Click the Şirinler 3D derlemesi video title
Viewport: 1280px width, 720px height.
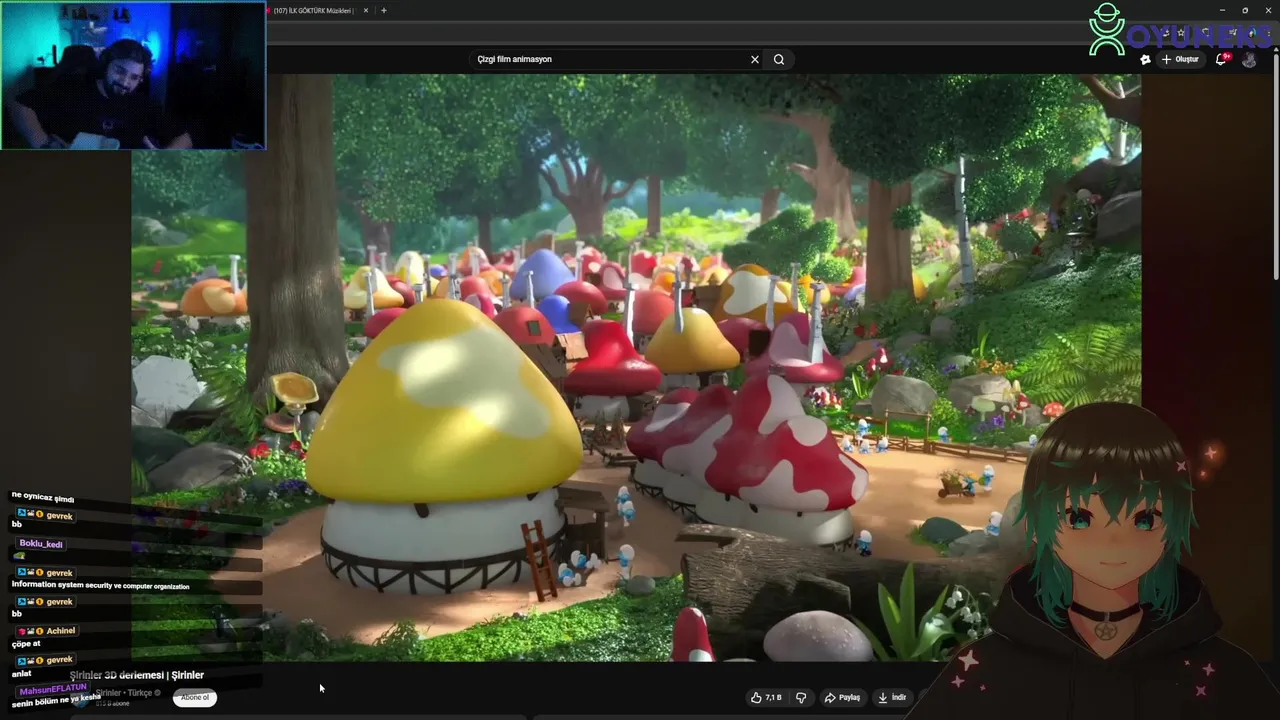click(x=137, y=675)
